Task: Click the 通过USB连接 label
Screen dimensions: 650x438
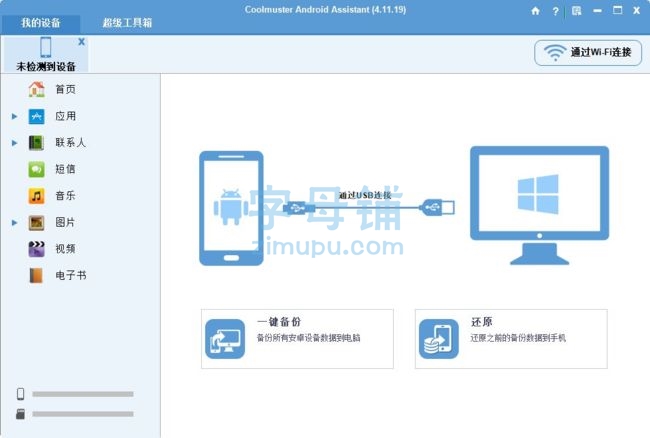Action: [365, 195]
